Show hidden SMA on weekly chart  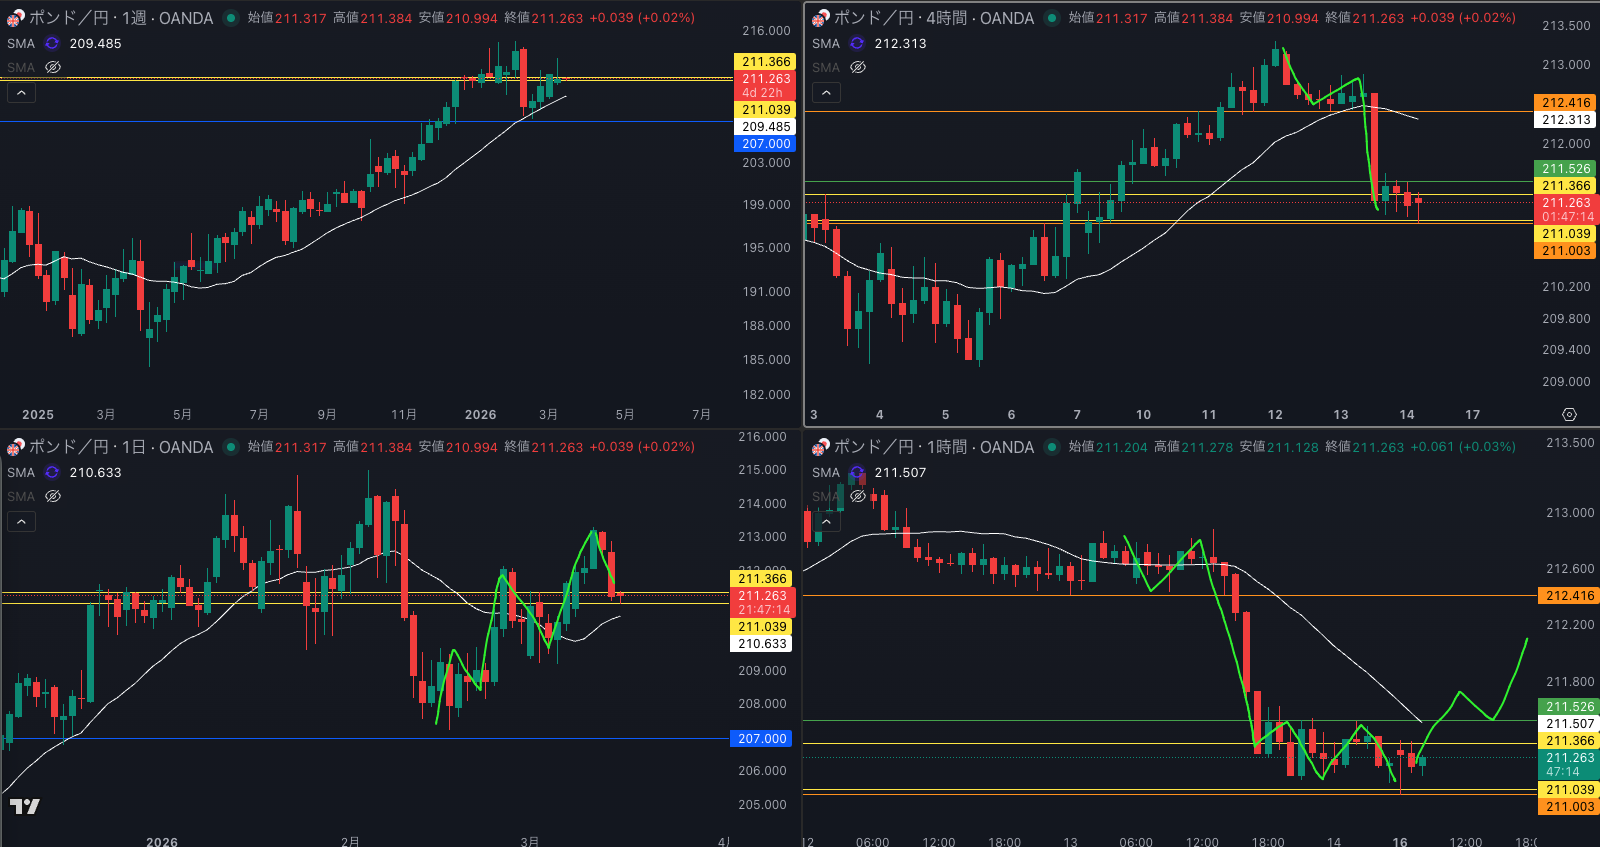(53, 67)
